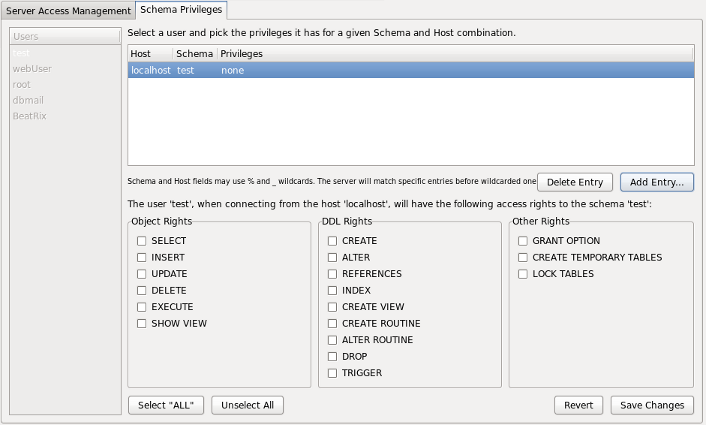706x425 pixels.
Task: Enable the CREATE VIEW DDL right
Action: pos(333,307)
